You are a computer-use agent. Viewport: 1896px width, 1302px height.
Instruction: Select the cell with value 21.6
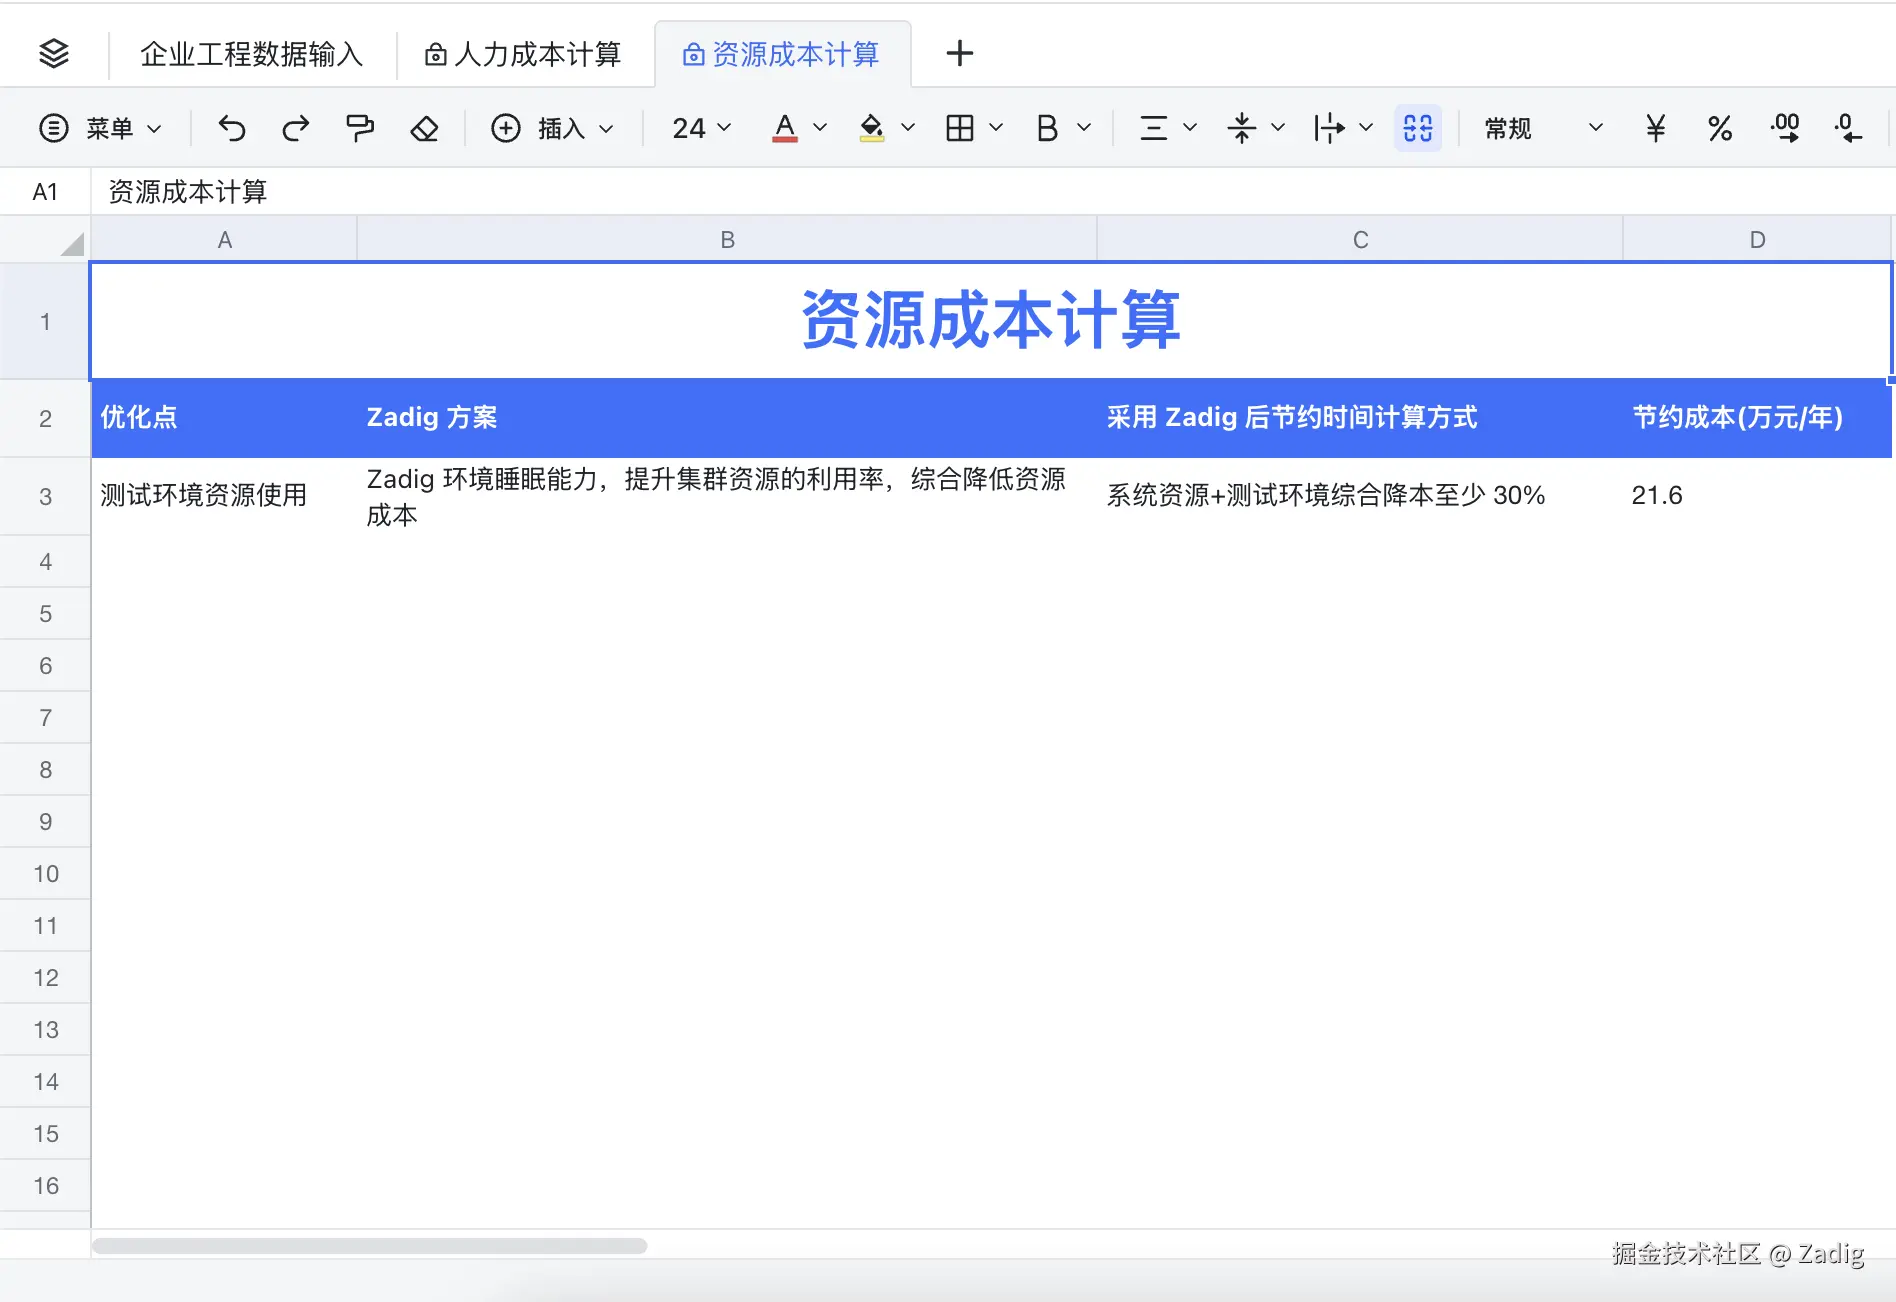point(1757,497)
